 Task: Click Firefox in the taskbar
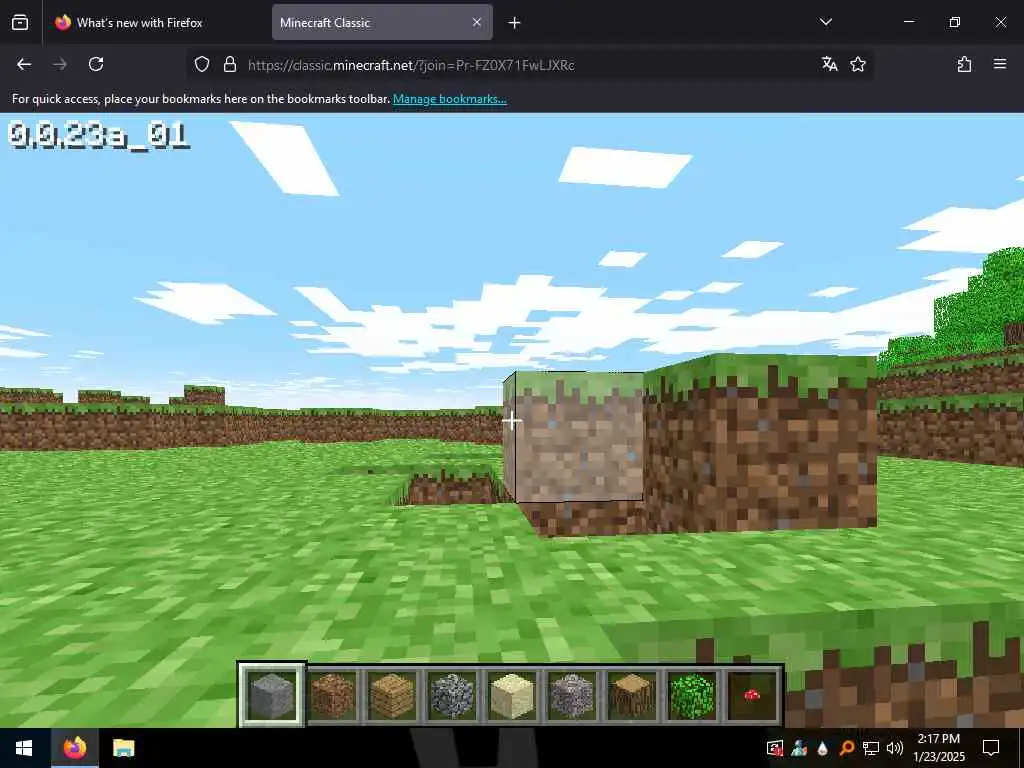click(x=74, y=748)
